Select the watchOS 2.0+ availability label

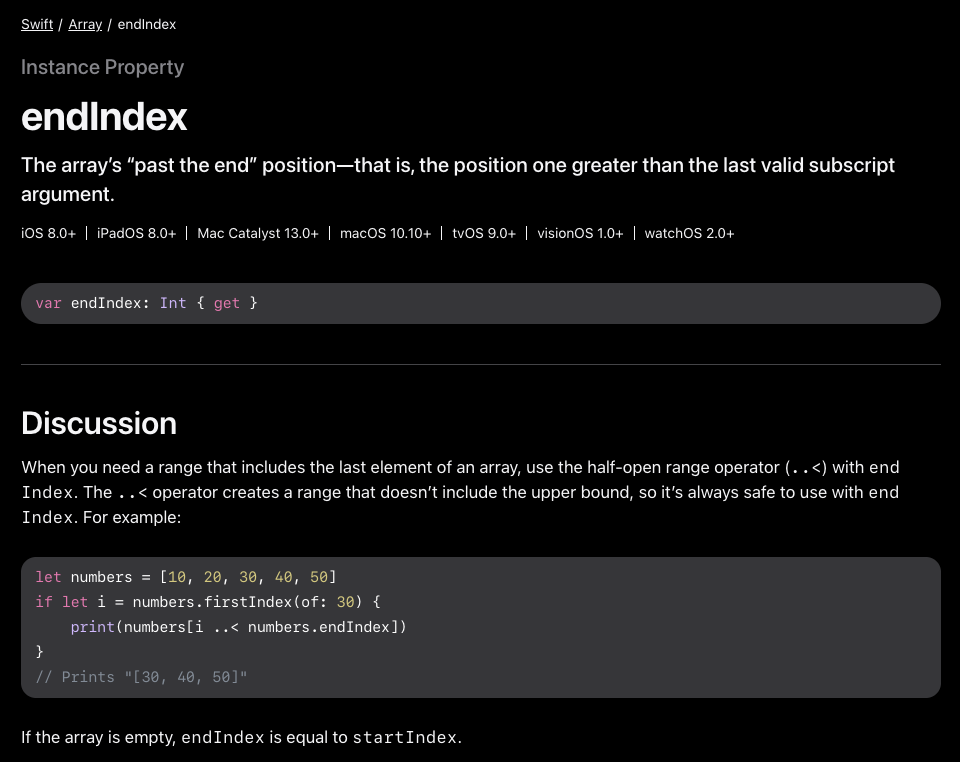pos(689,233)
